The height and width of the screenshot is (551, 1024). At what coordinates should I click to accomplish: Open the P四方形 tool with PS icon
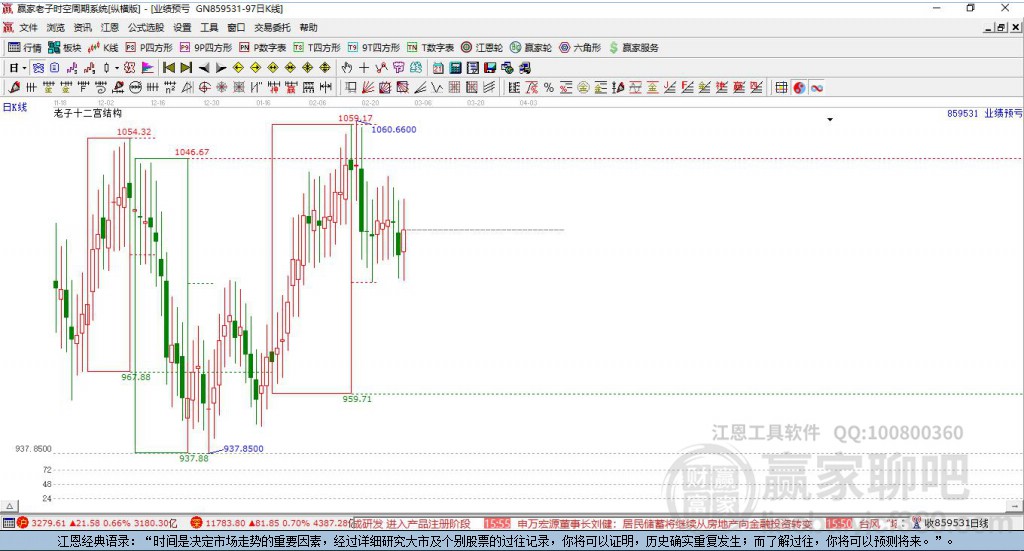point(149,48)
